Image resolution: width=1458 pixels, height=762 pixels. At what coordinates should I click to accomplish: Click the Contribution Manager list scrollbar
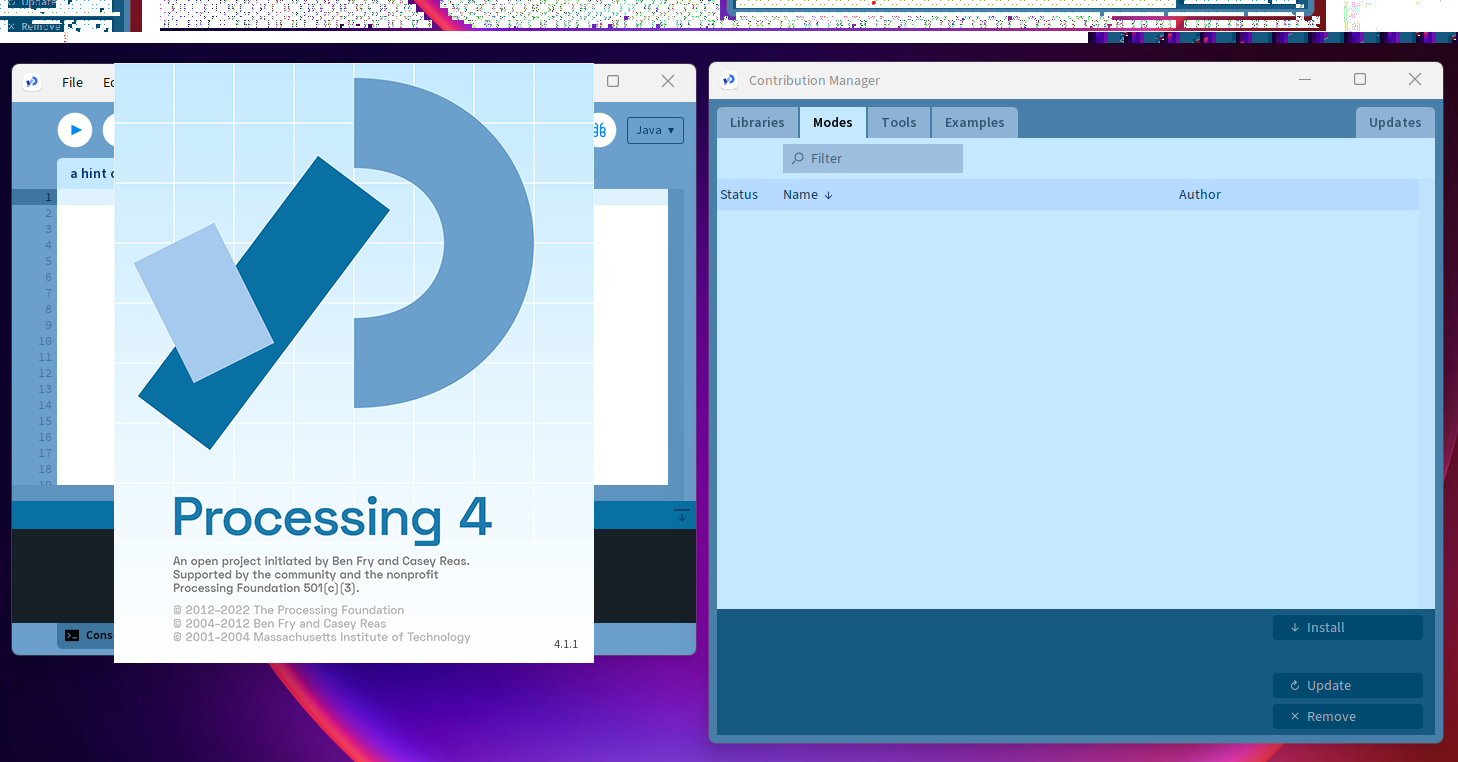1427,394
